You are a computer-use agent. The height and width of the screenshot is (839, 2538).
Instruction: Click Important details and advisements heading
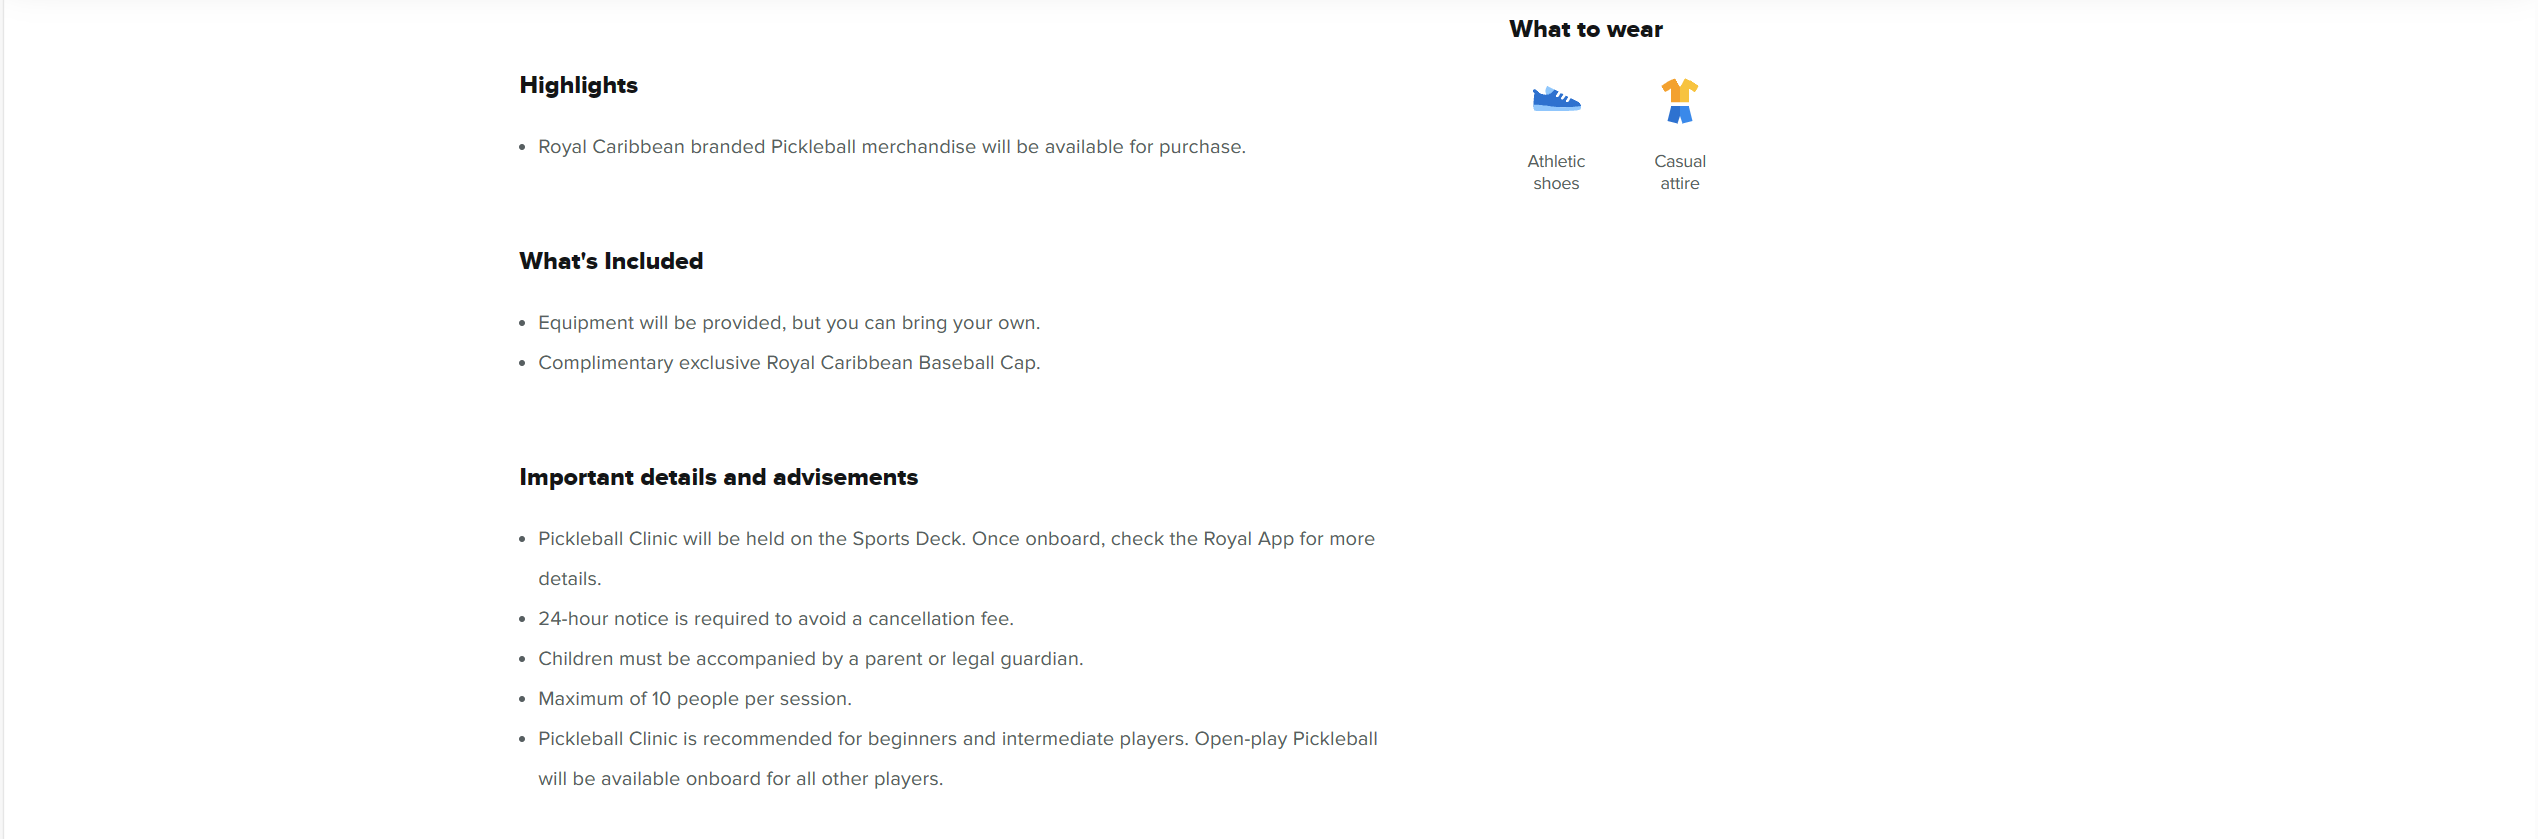click(718, 477)
